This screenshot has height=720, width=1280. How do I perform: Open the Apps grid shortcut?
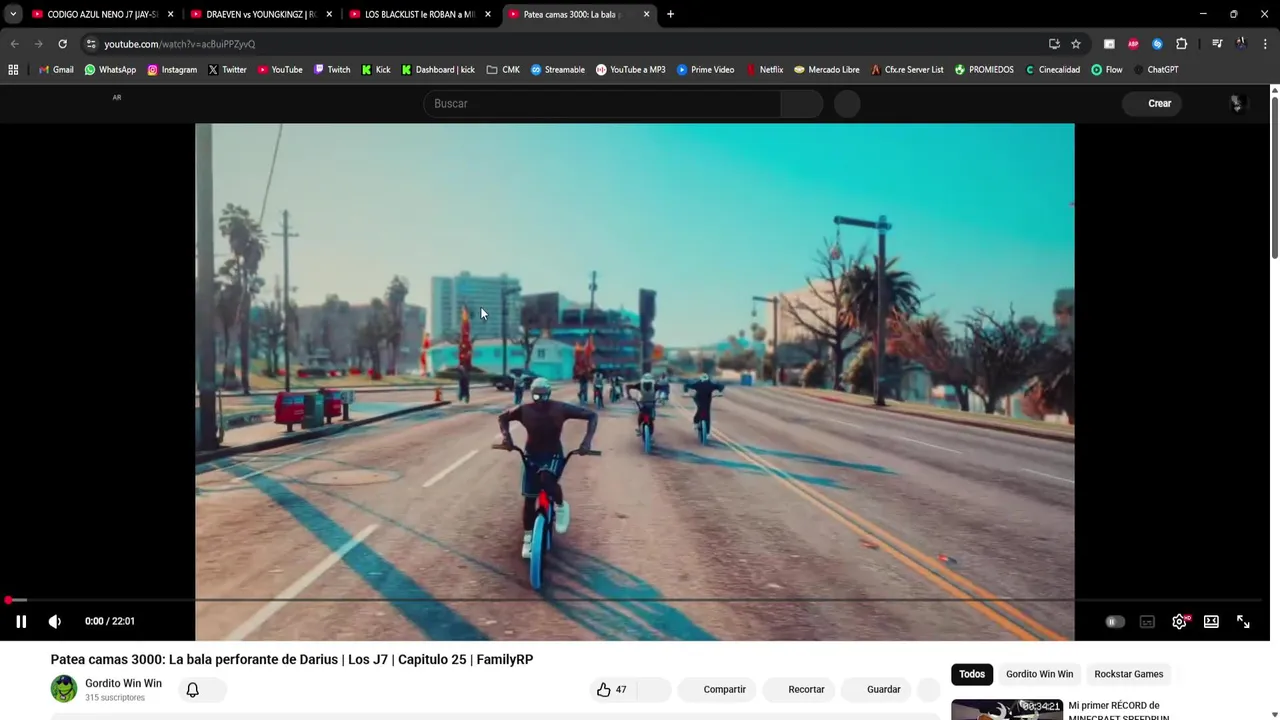13,70
